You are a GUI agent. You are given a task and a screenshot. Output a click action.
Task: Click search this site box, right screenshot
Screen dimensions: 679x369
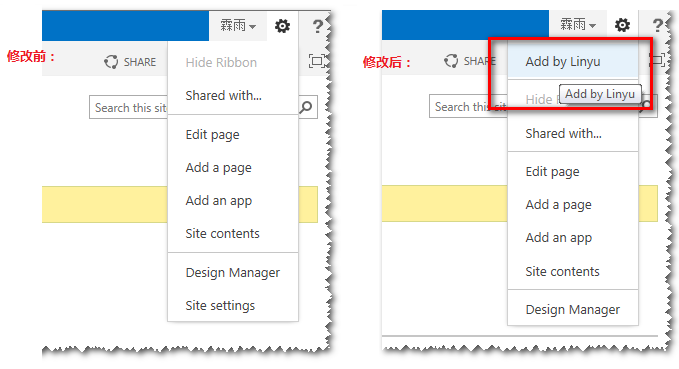coord(469,106)
